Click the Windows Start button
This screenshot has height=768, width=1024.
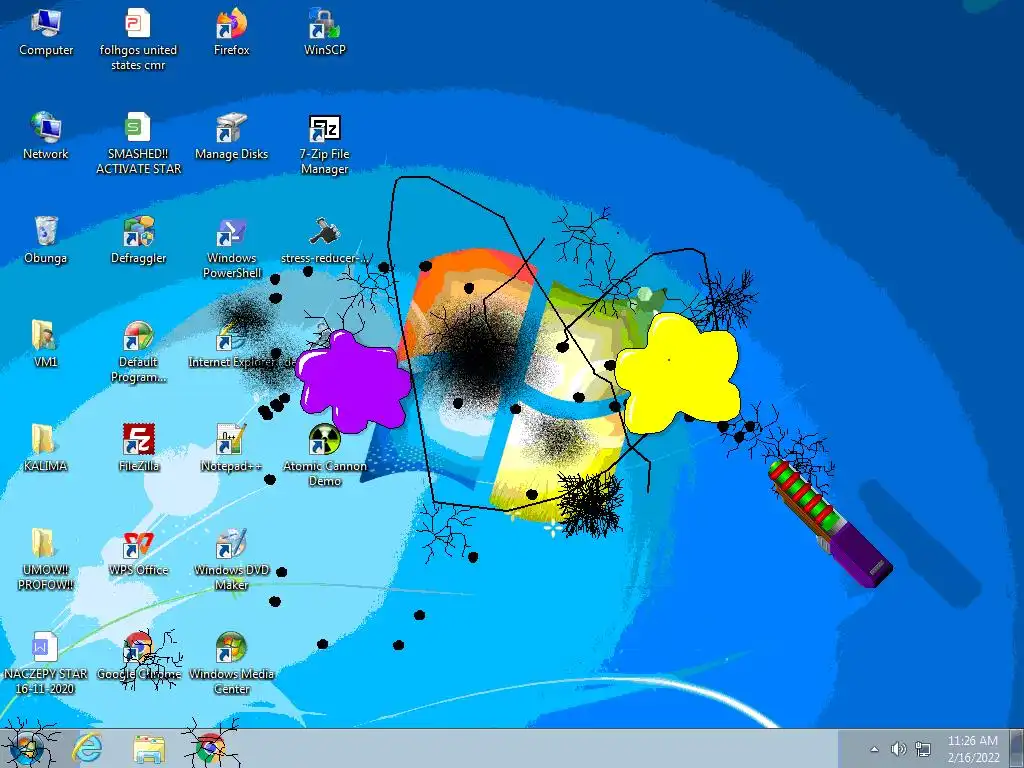click(27, 749)
